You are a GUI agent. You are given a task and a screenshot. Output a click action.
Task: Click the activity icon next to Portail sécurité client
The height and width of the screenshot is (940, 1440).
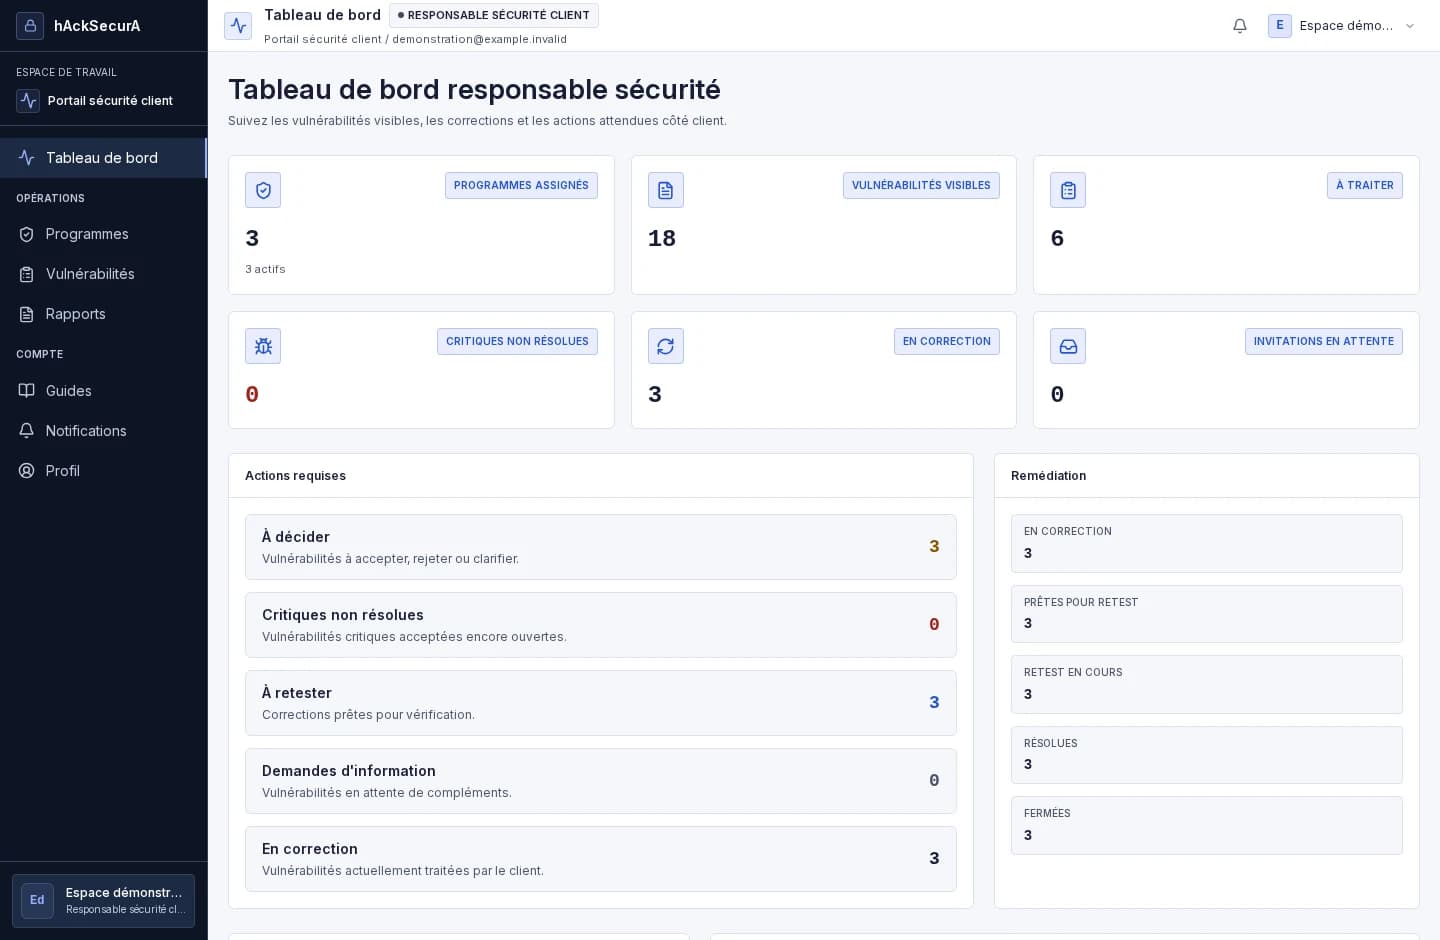tap(28, 101)
